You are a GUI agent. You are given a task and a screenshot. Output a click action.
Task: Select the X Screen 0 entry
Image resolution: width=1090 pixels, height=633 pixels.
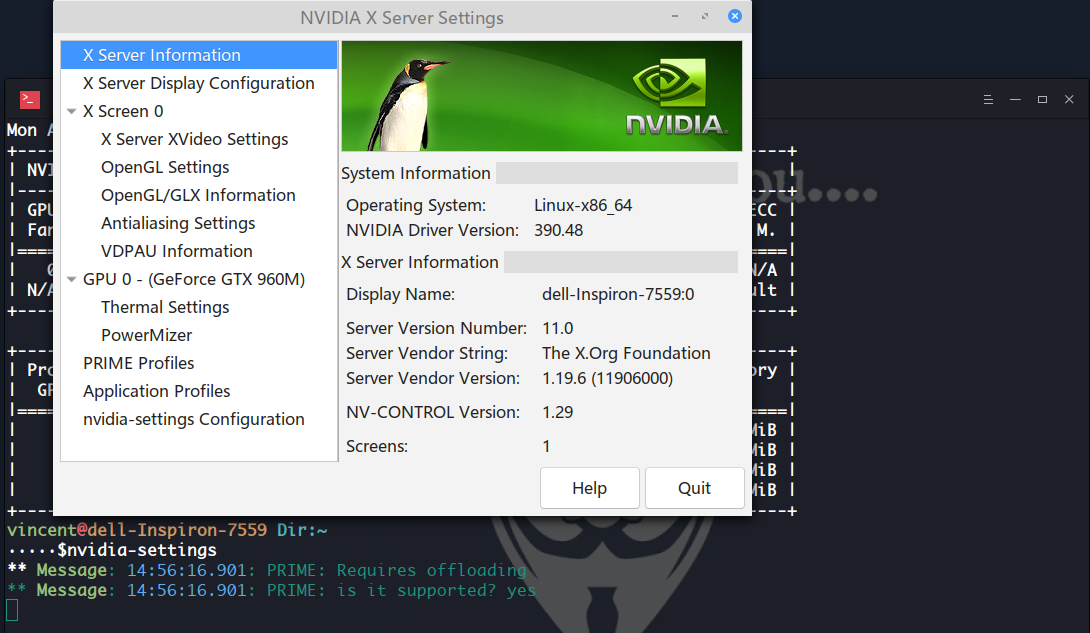(x=123, y=111)
